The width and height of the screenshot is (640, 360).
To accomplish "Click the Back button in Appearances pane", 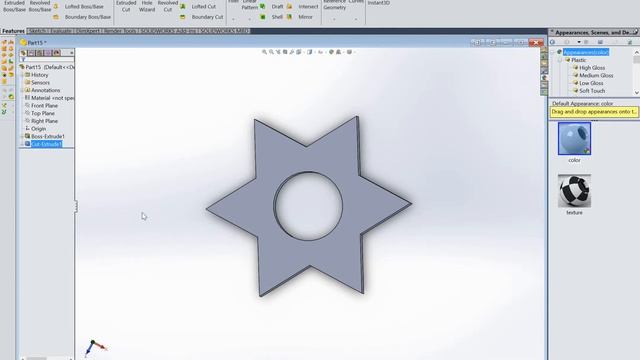I will [553, 42].
